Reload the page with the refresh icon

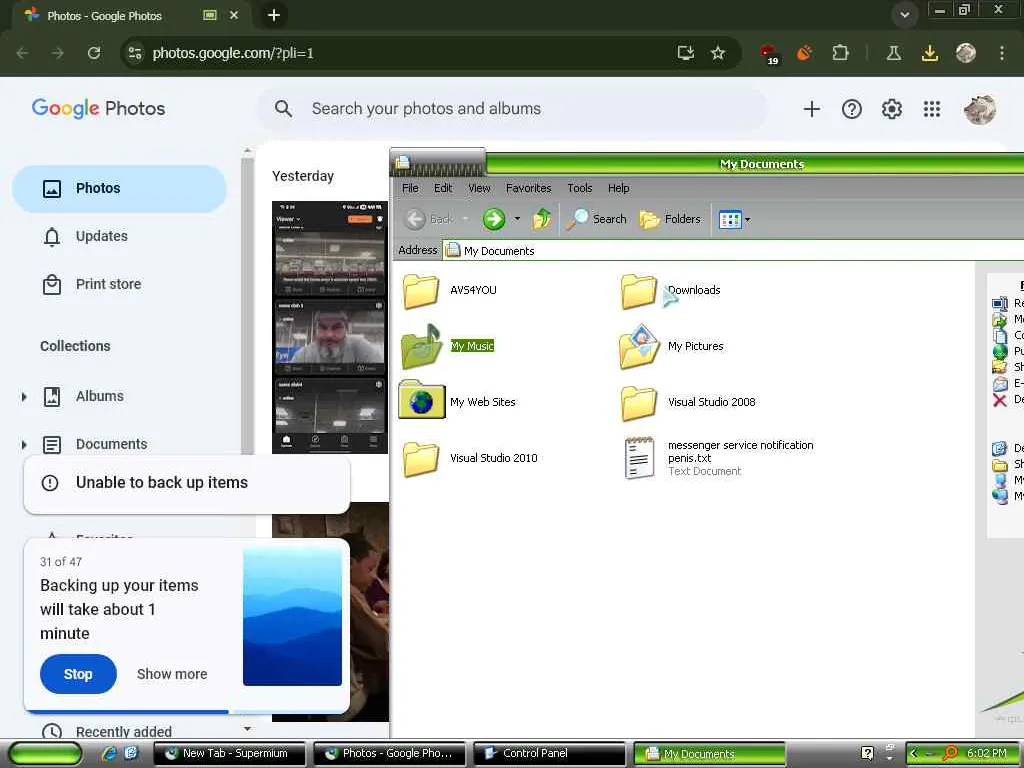tap(94, 53)
